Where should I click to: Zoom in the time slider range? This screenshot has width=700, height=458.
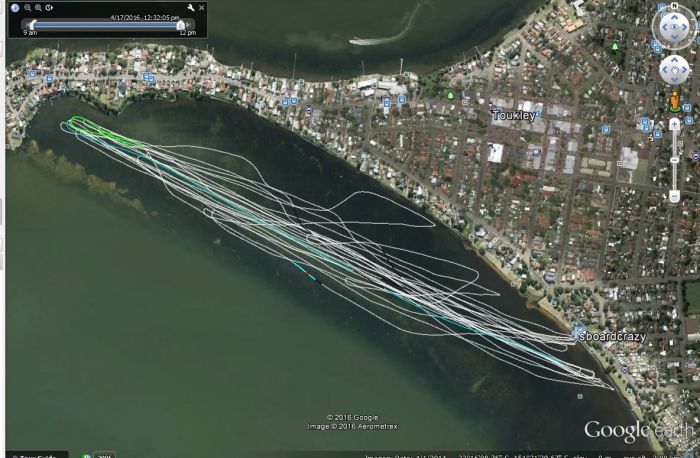point(38,8)
